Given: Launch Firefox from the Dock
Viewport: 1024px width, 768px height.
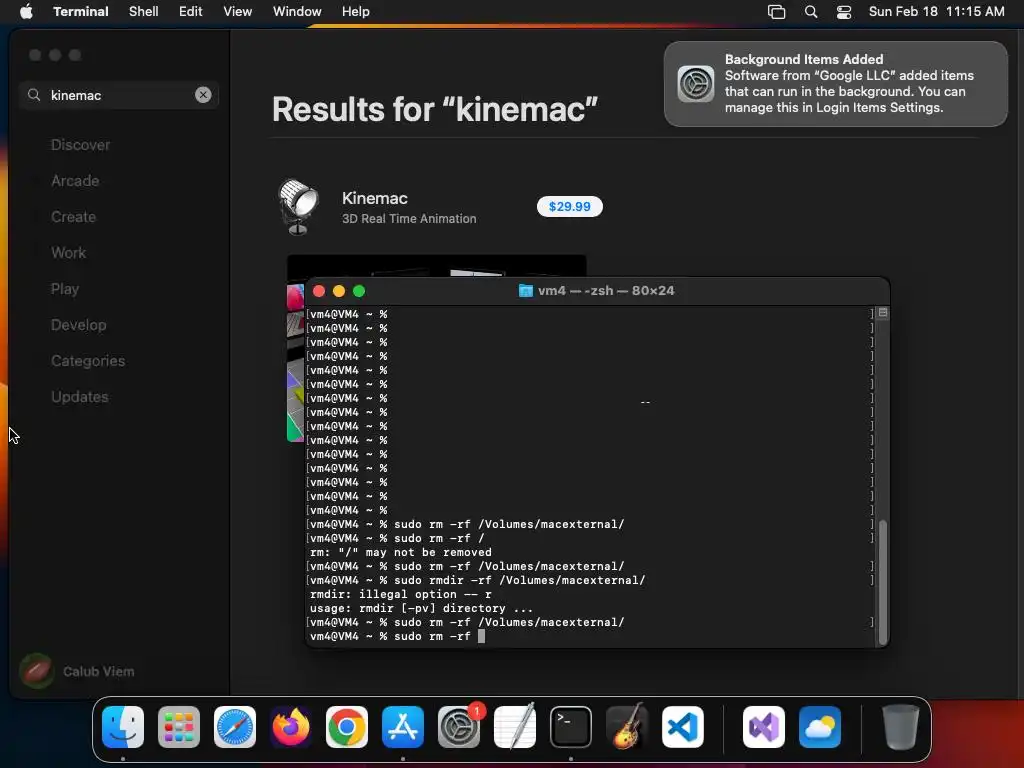Looking at the screenshot, I should pyautogui.click(x=291, y=727).
